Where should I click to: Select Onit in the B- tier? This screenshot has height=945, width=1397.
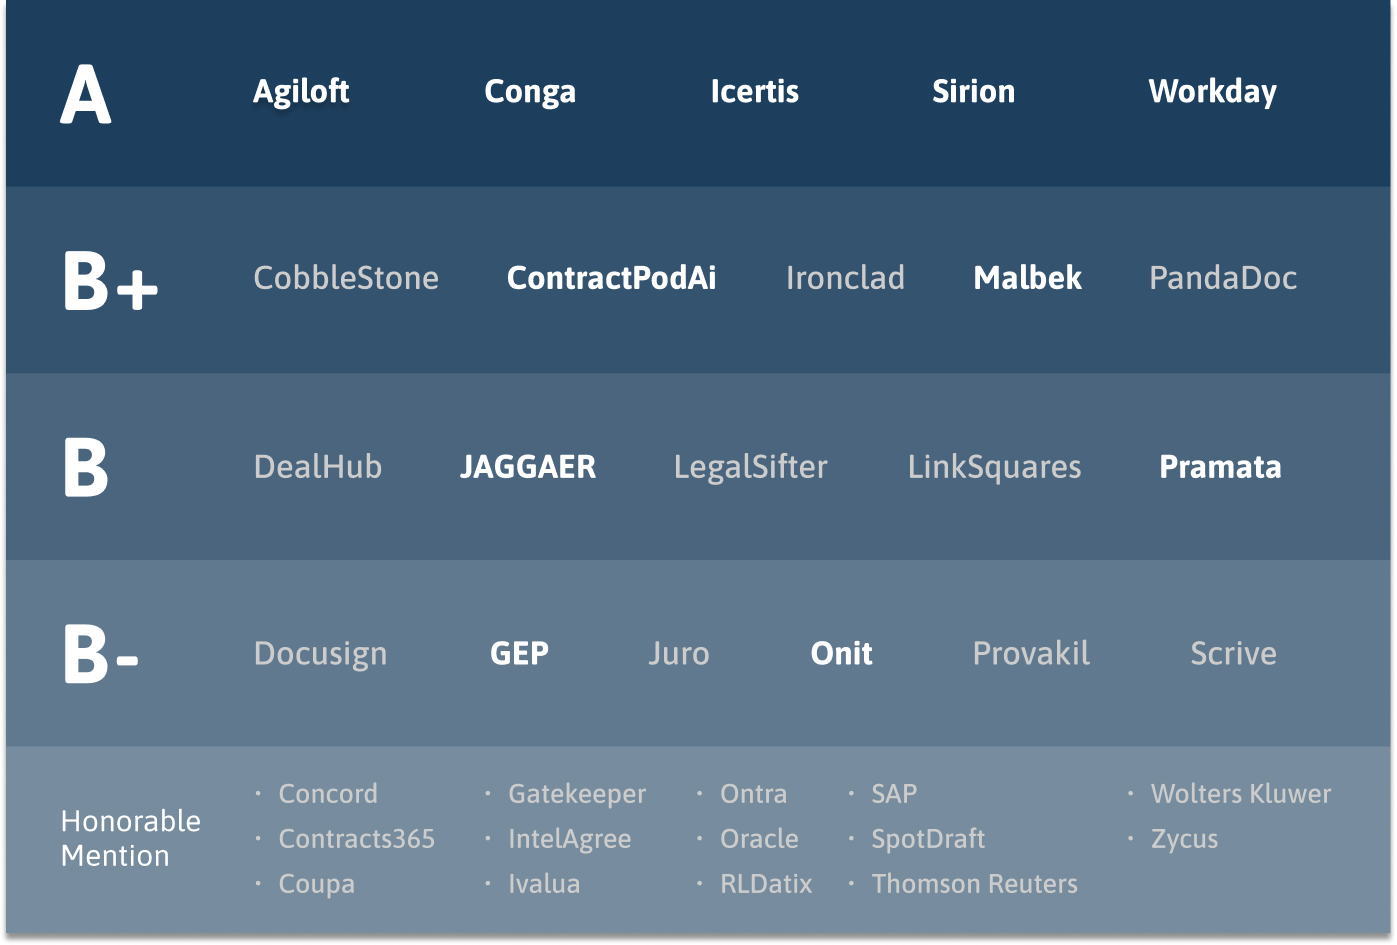[x=841, y=654]
